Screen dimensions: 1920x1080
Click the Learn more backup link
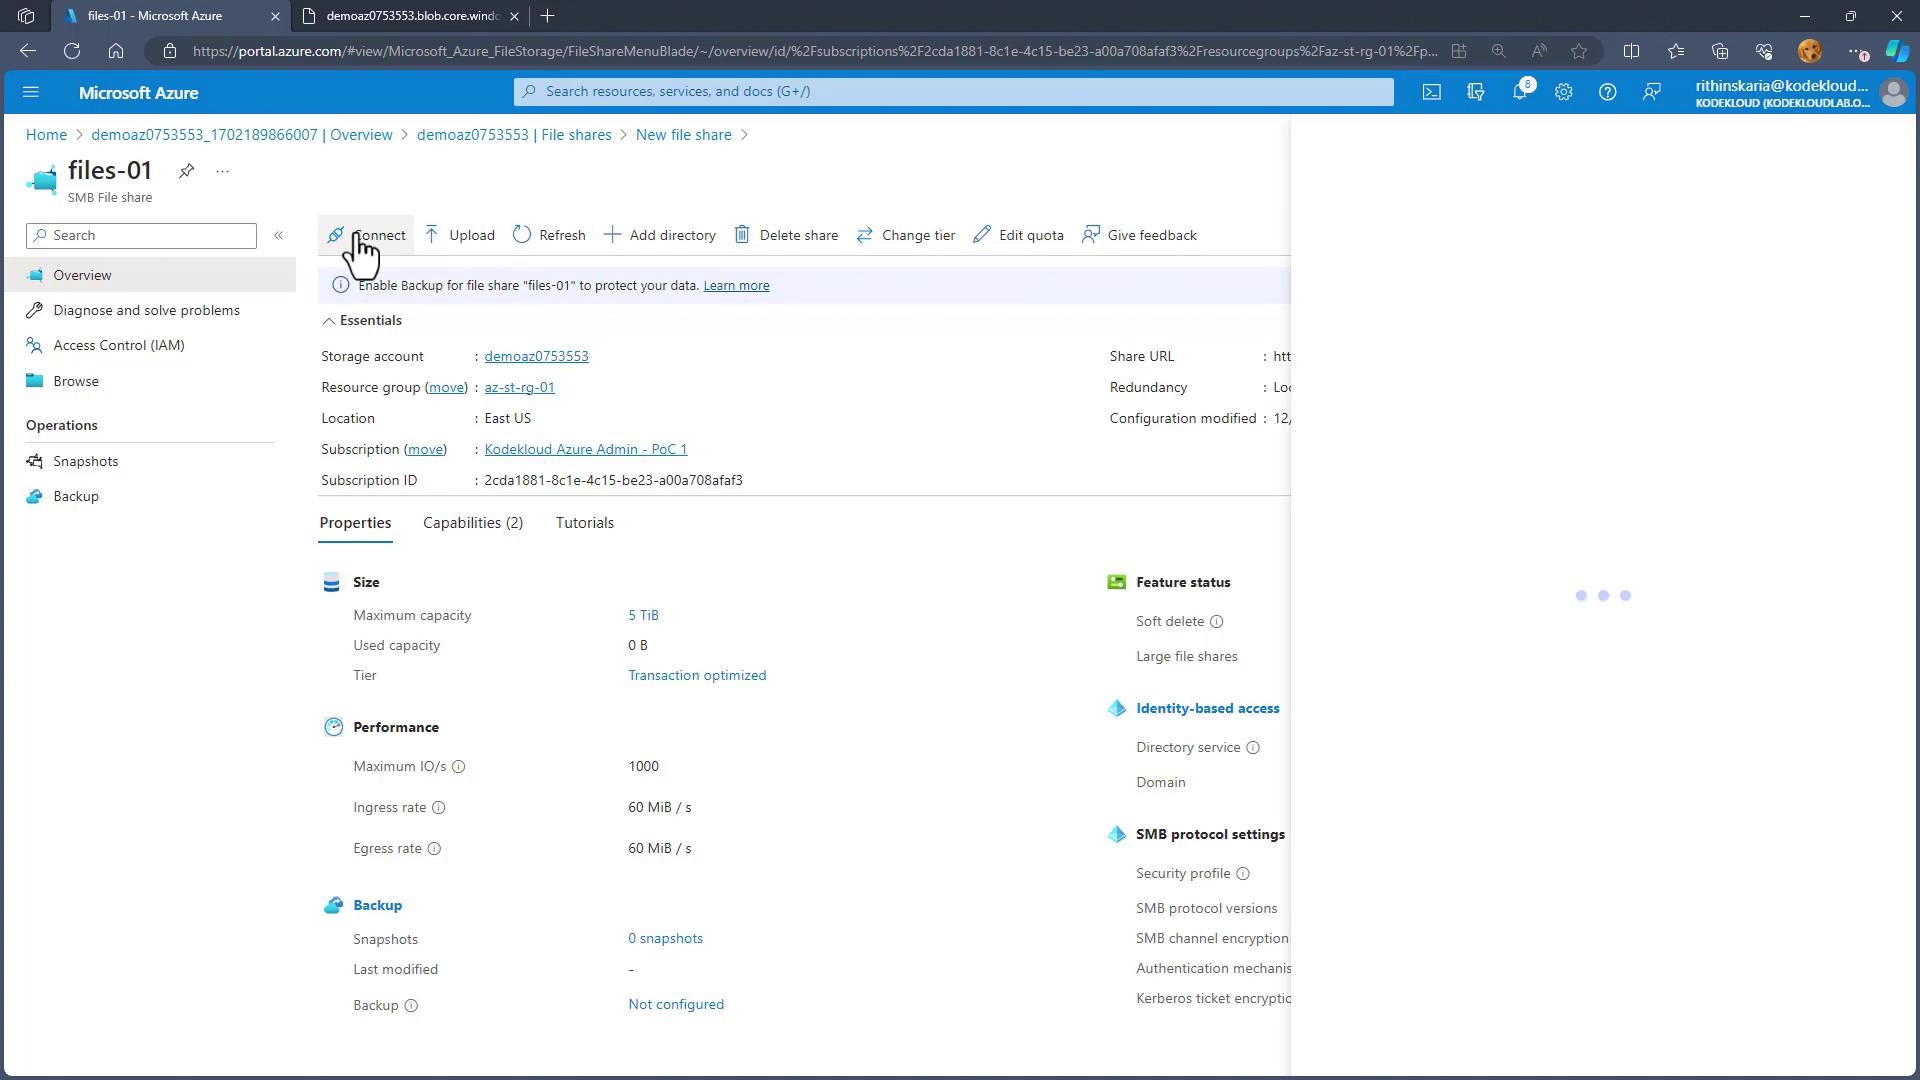(x=736, y=286)
